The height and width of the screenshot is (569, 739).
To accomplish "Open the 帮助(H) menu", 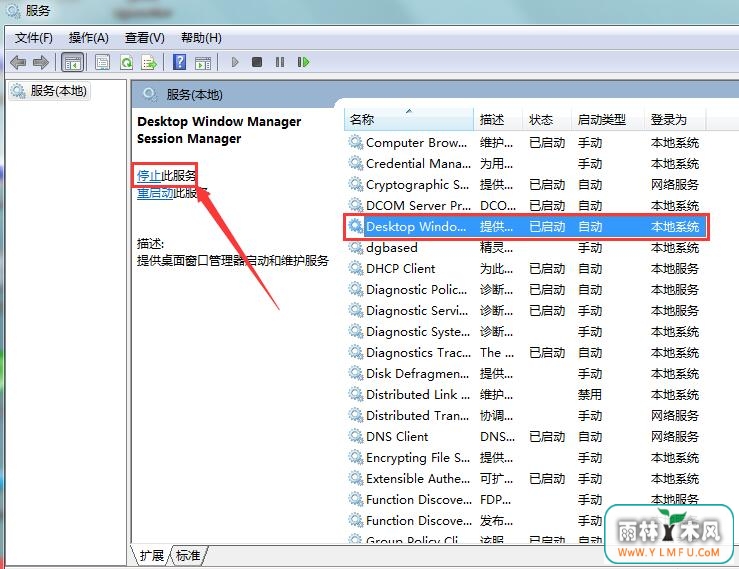I will (x=201, y=38).
